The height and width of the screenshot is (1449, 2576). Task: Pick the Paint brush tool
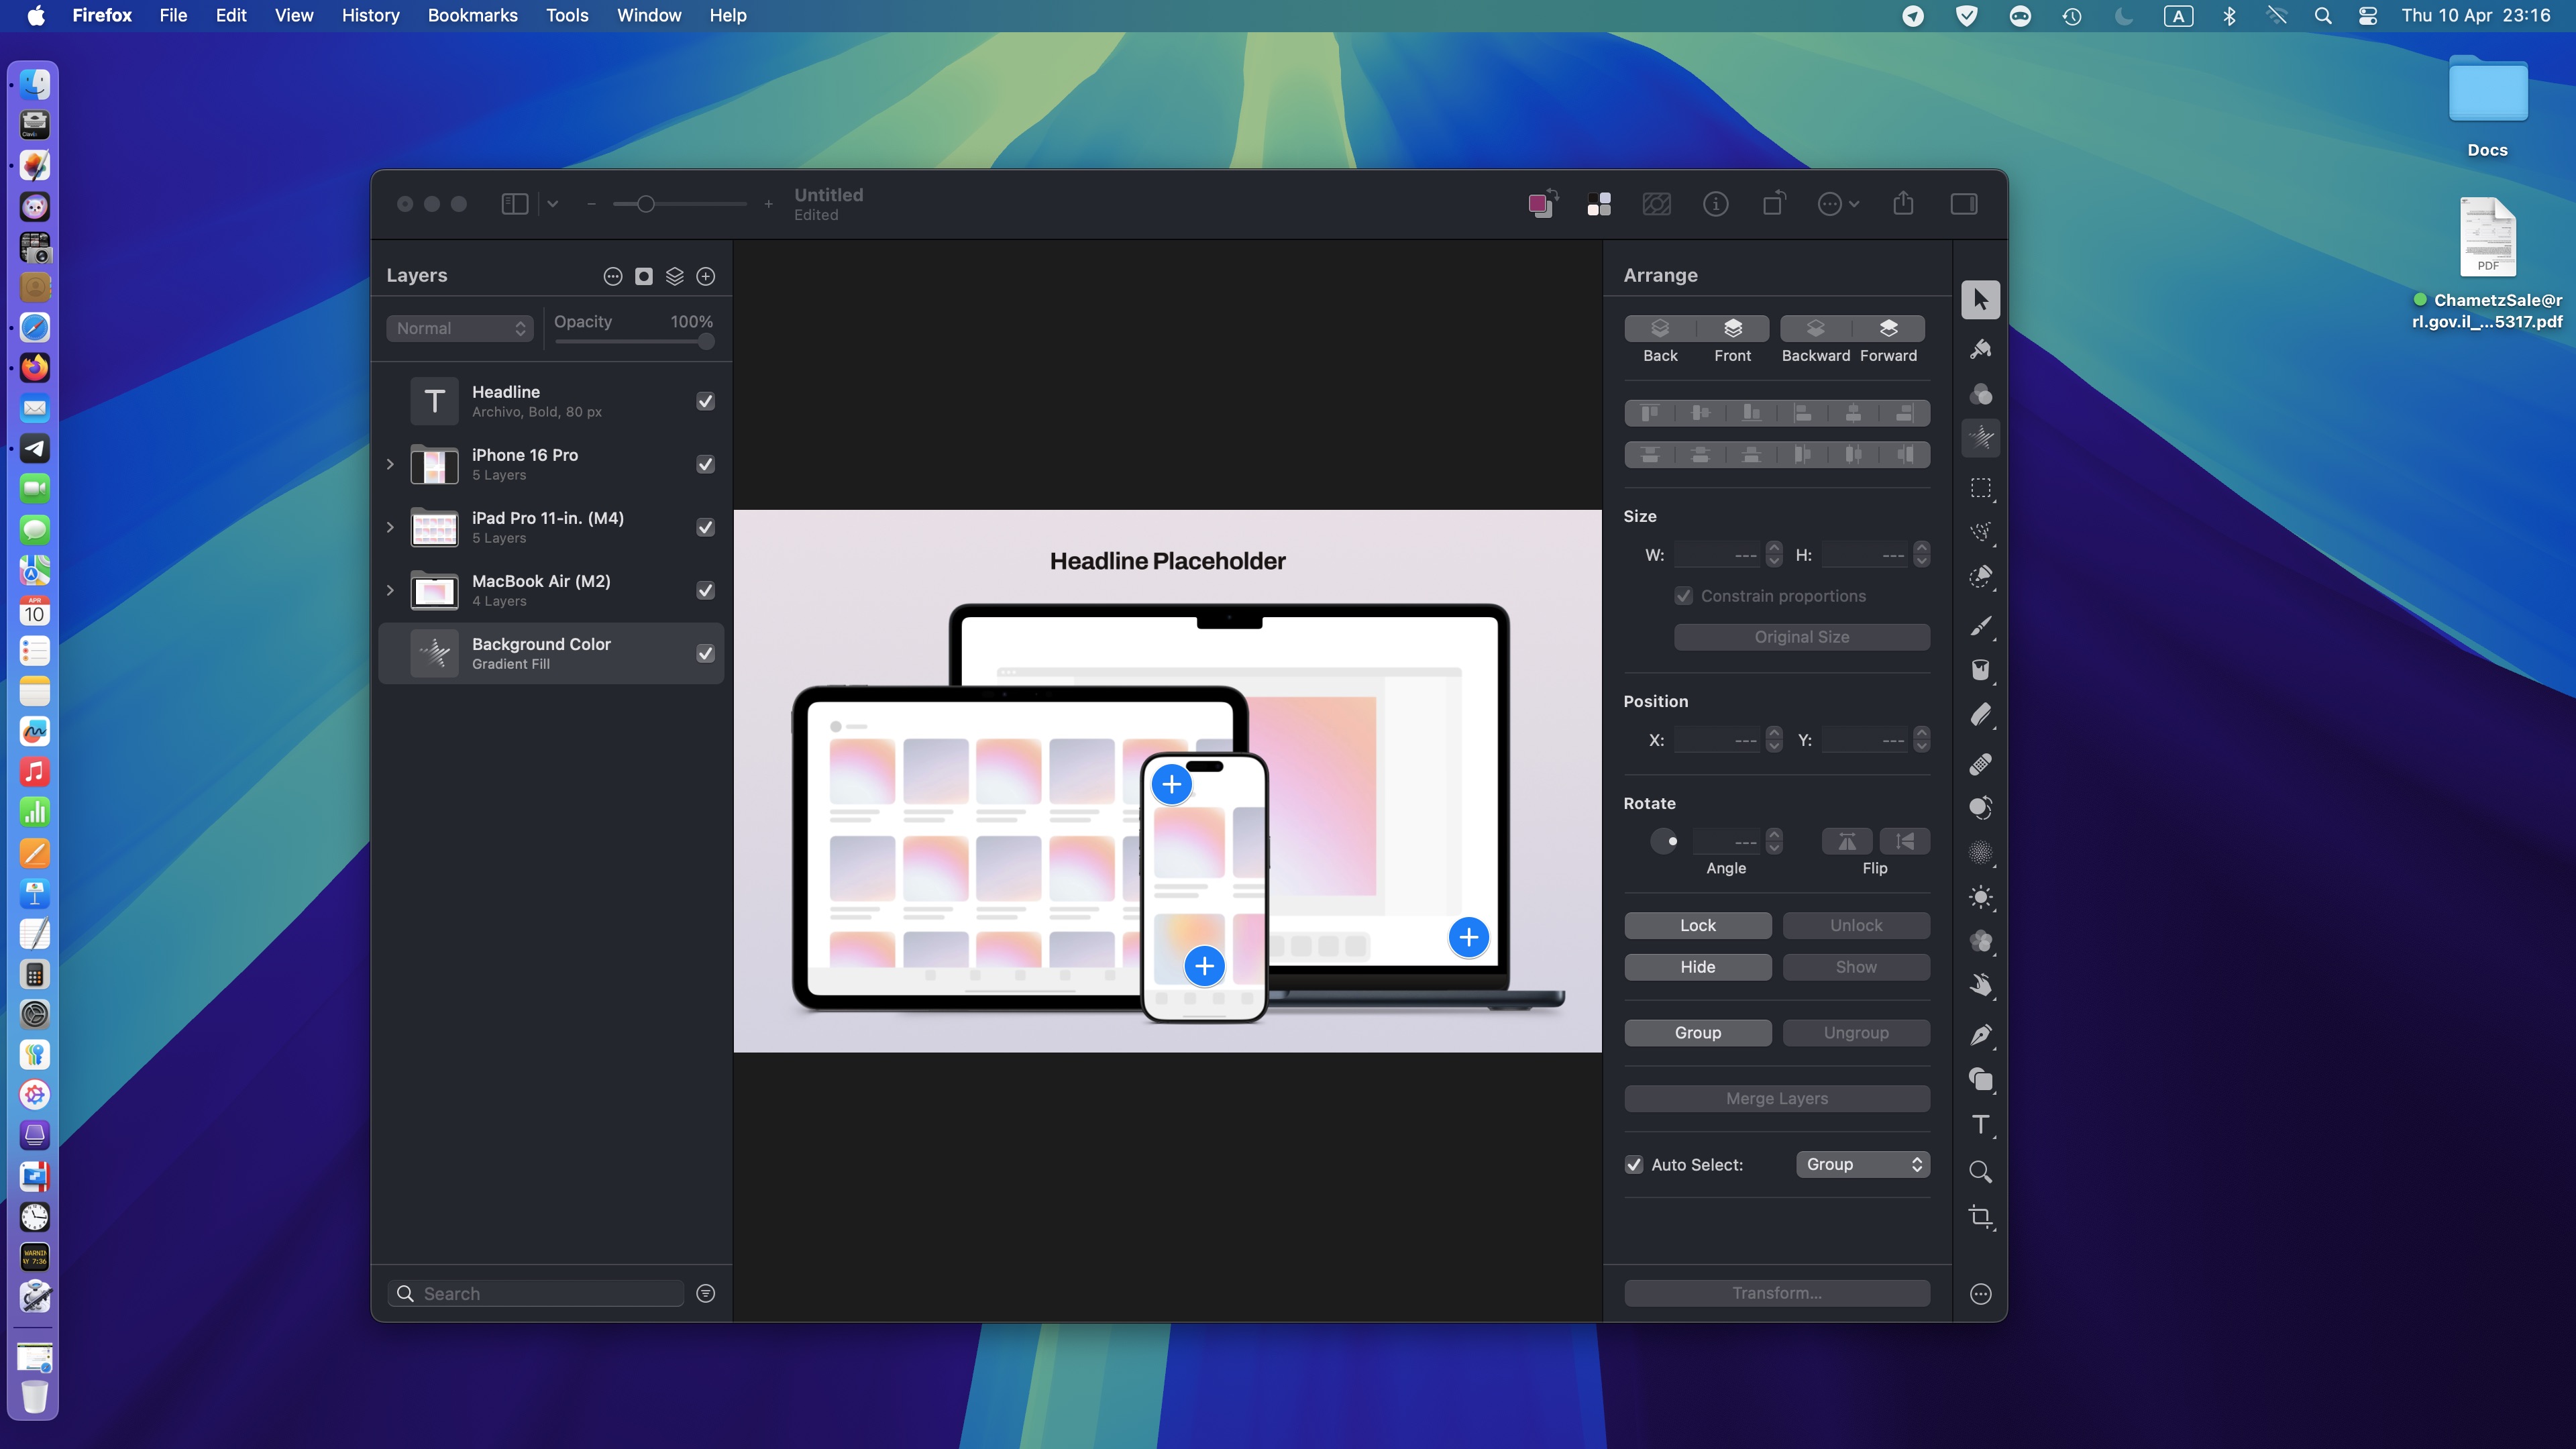(1980, 626)
